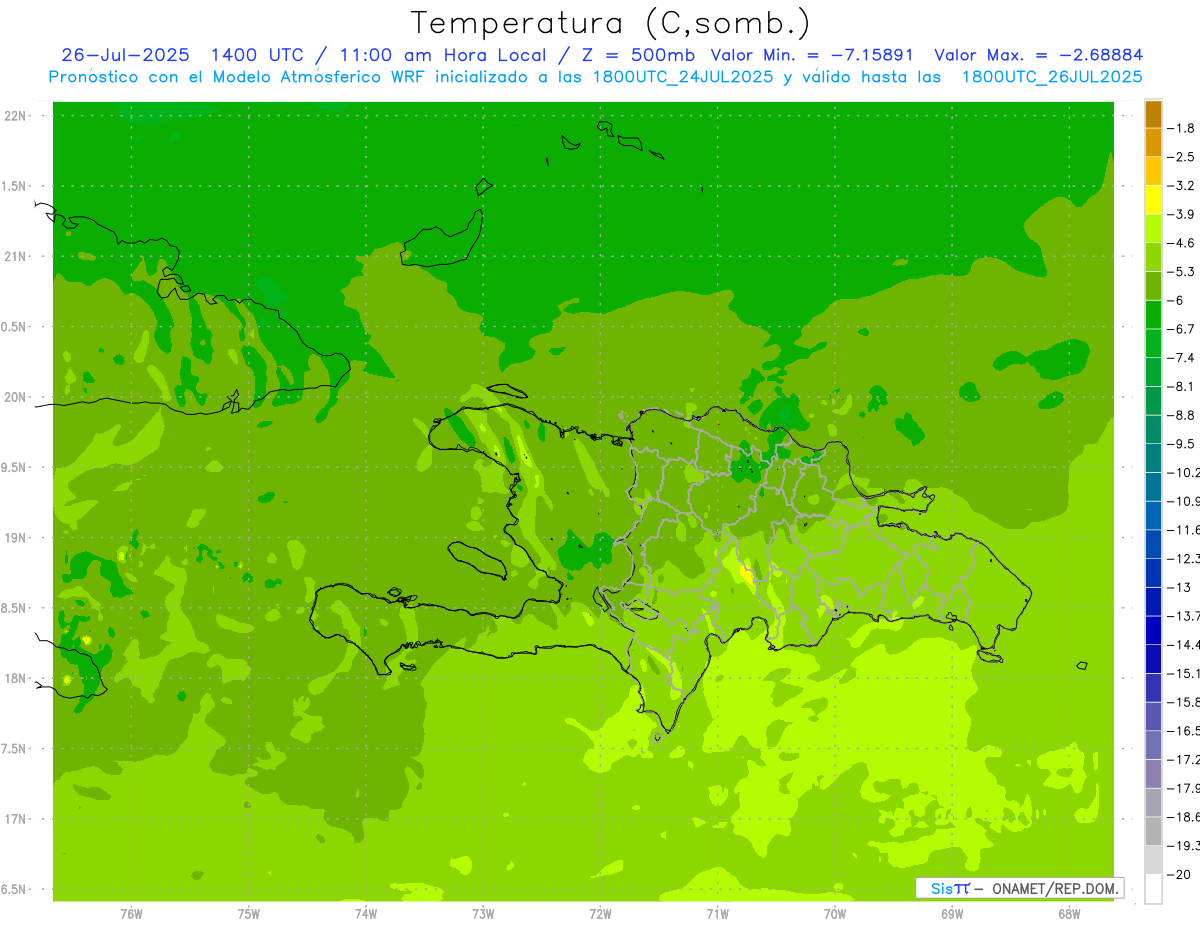Click the "-3.2" colorbar label
Viewport: 1200px width, 927px height.
click(1181, 185)
